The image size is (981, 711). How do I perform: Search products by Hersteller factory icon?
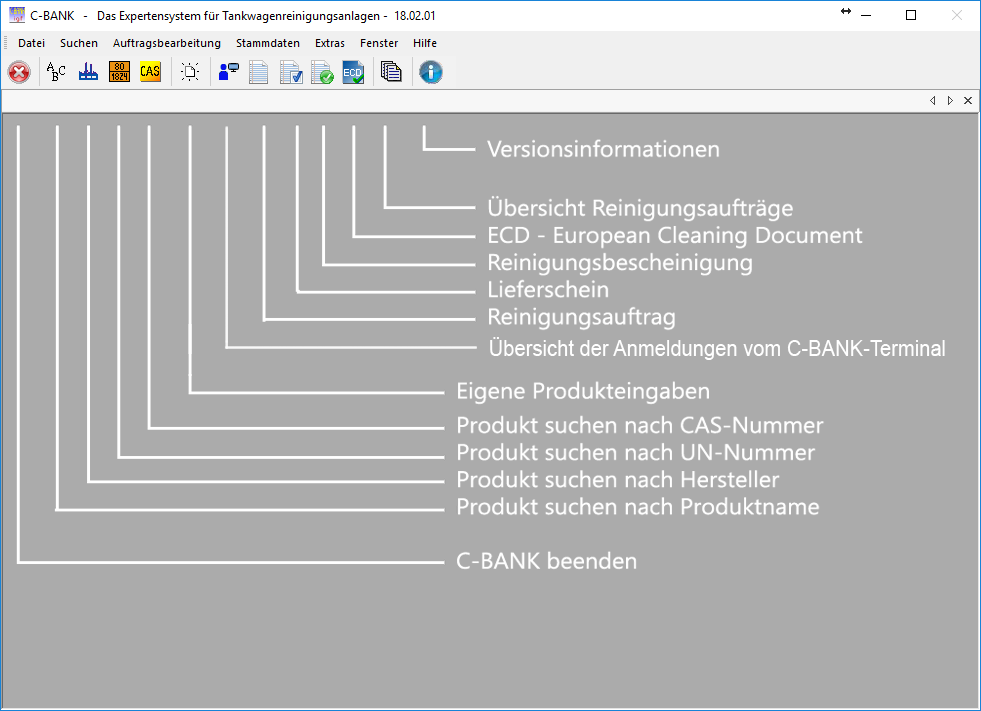pyautogui.click(x=88, y=72)
